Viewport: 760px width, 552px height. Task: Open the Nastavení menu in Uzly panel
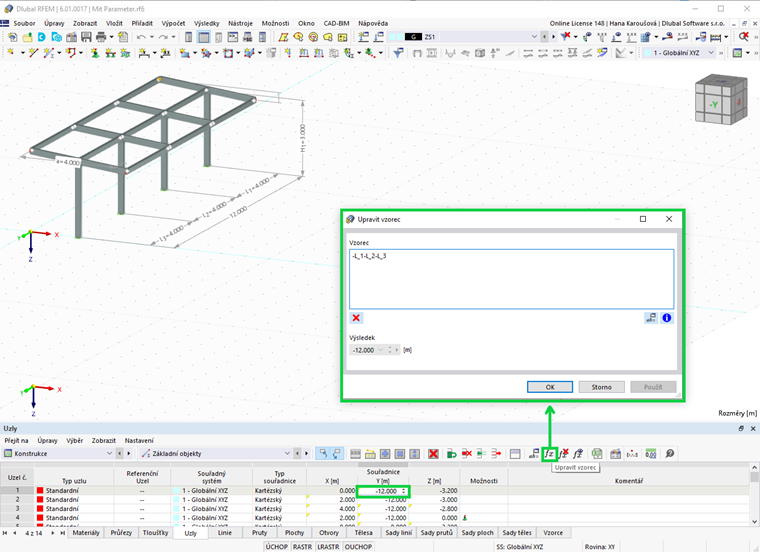[139, 441]
